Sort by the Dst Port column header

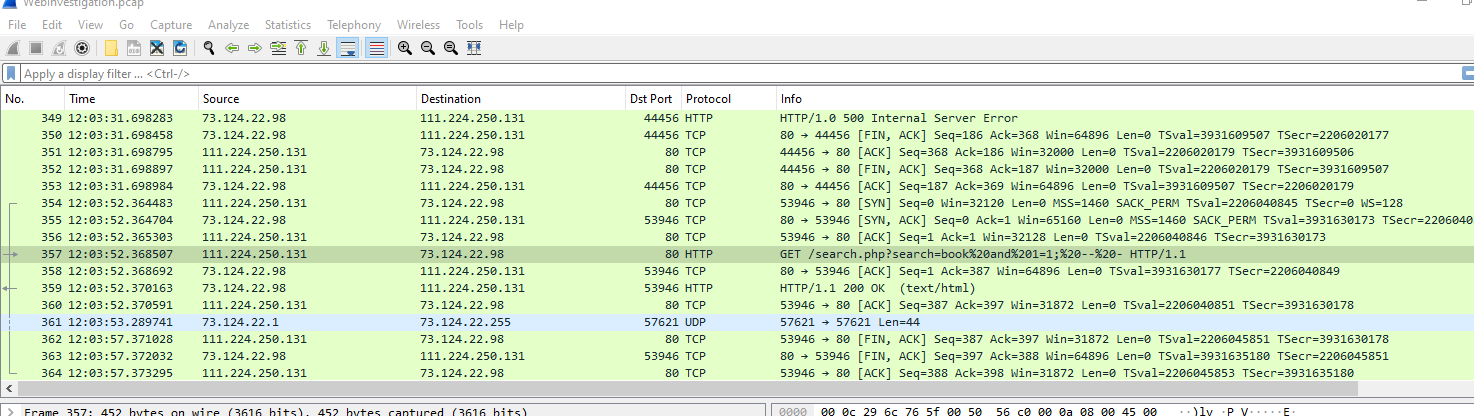[x=653, y=99]
